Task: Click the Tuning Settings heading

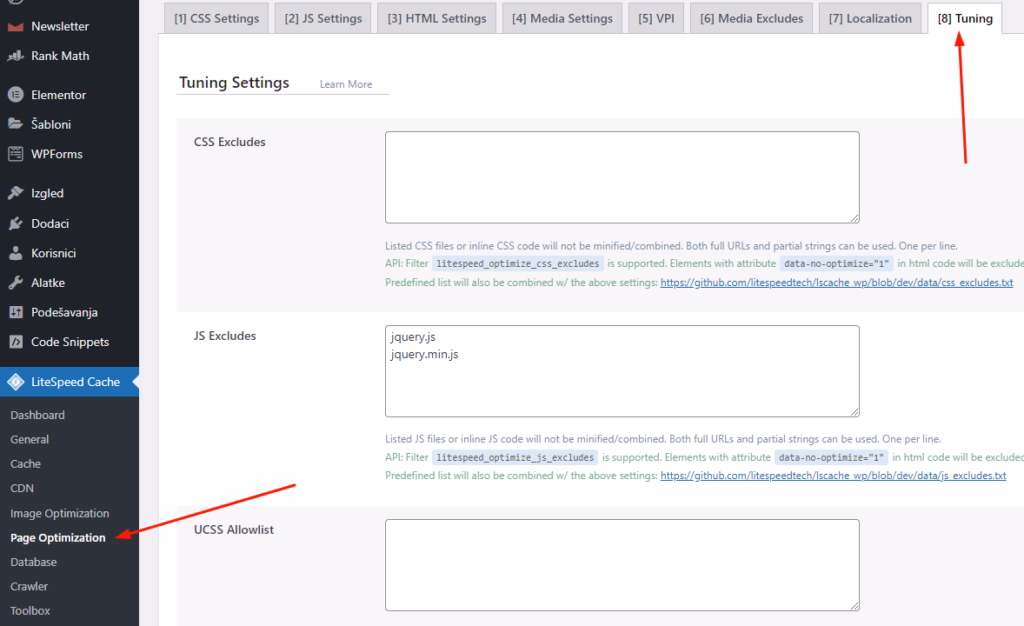Action: pos(234,83)
